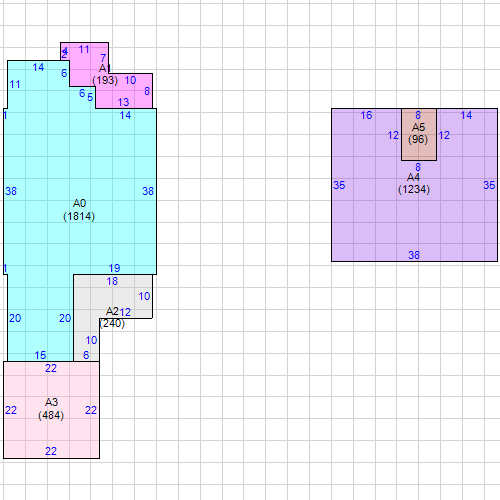Click the 10 dimension inside pink area A1
Image resolution: width=500 pixels, height=500 pixels.
click(x=130, y=80)
